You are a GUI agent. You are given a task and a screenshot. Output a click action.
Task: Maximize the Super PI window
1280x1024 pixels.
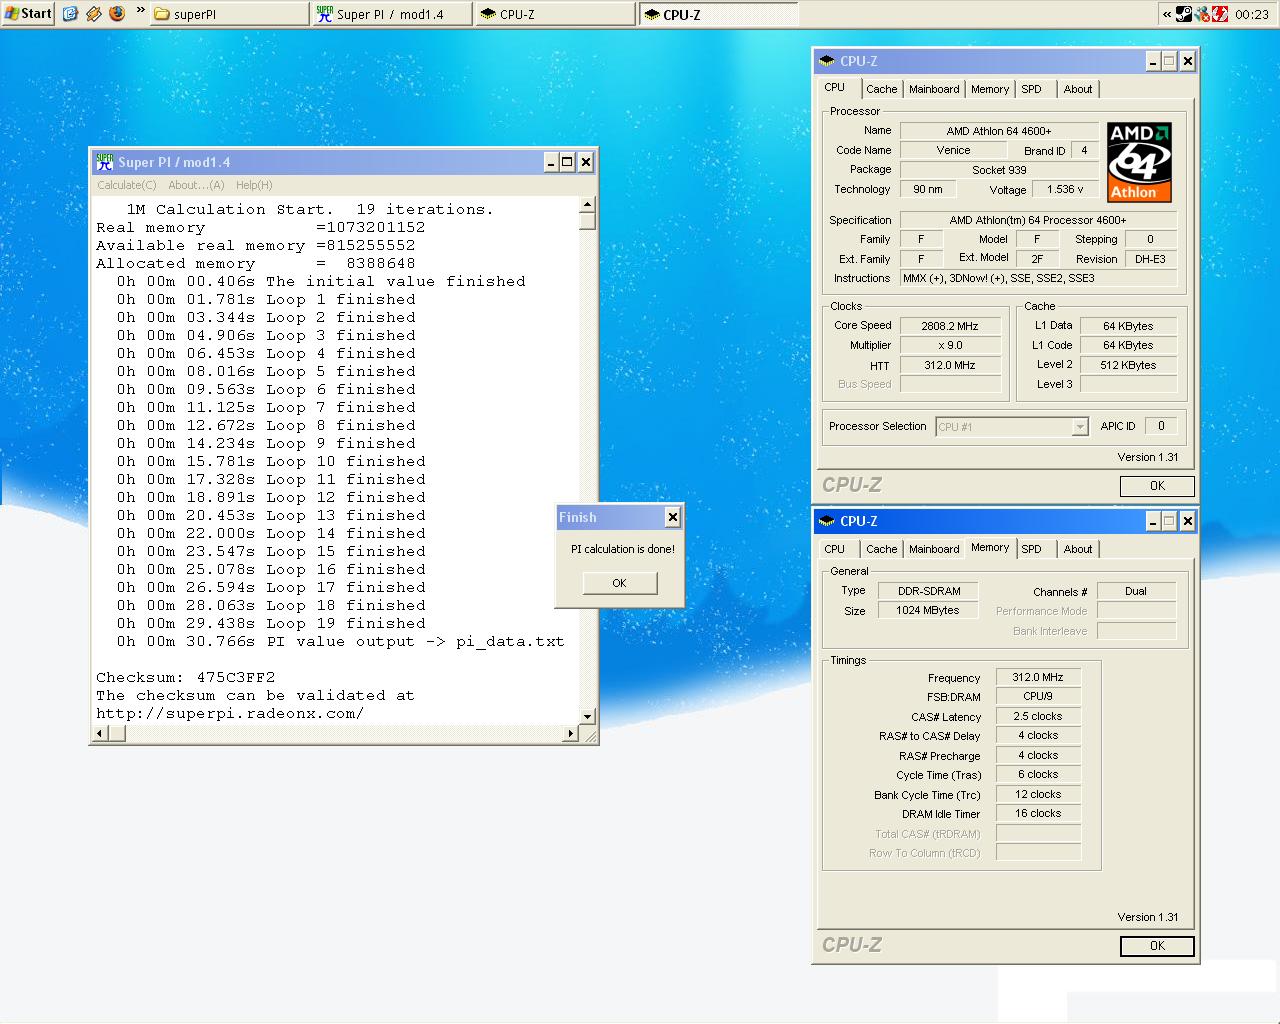(567, 162)
